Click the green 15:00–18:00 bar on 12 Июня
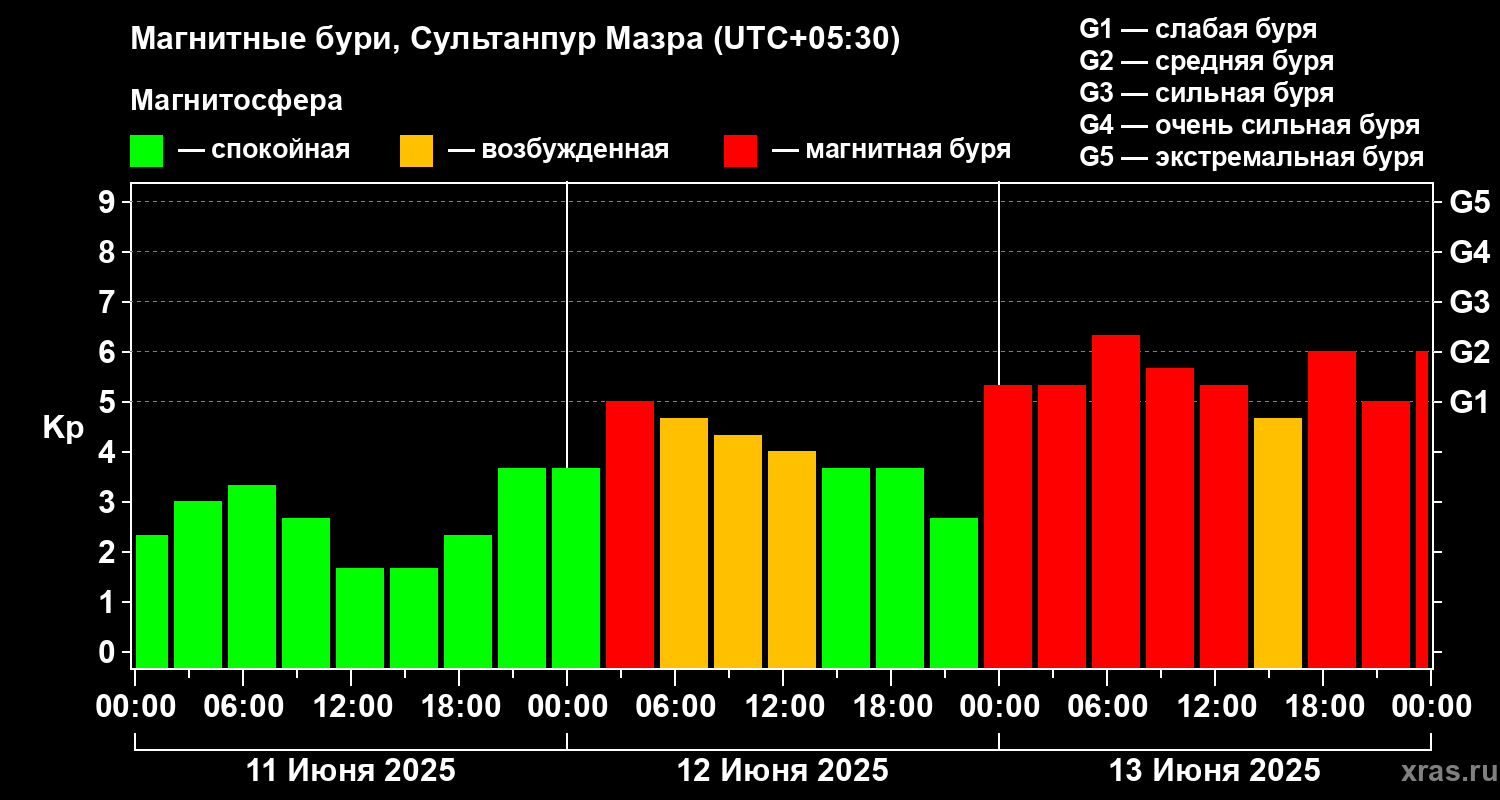Image resolution: width=1500 pixels, height=800 pixels. click(846, 567)
